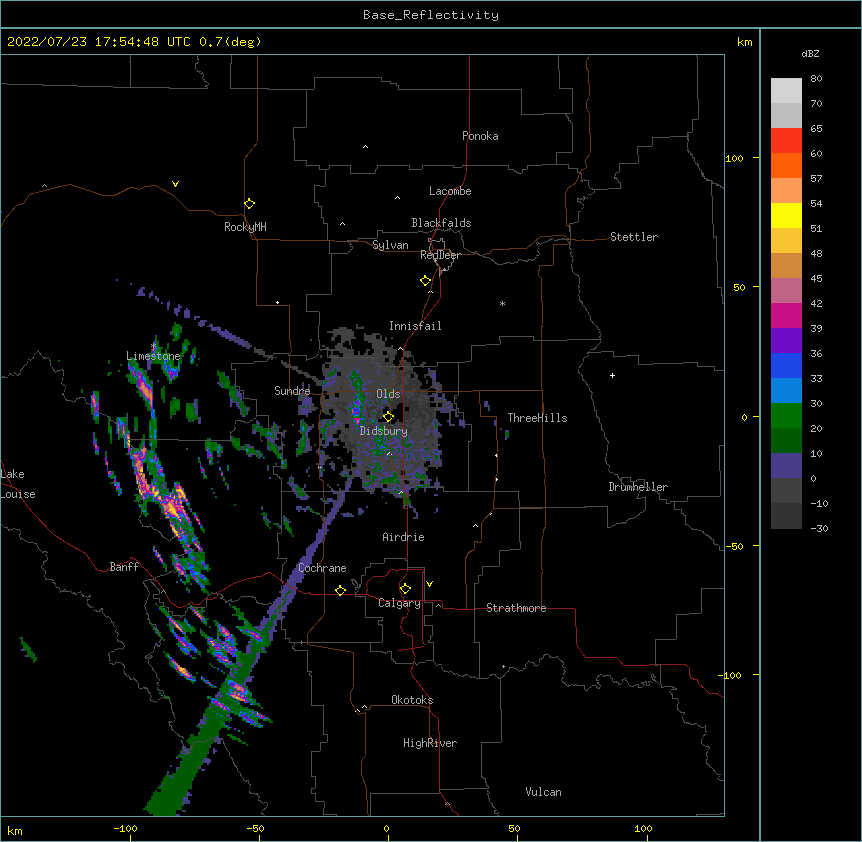The height and width of the screenshot is (842, 862).
Task: Pick the purple 36-39 dBZ legend swatch
Action: 786,340
